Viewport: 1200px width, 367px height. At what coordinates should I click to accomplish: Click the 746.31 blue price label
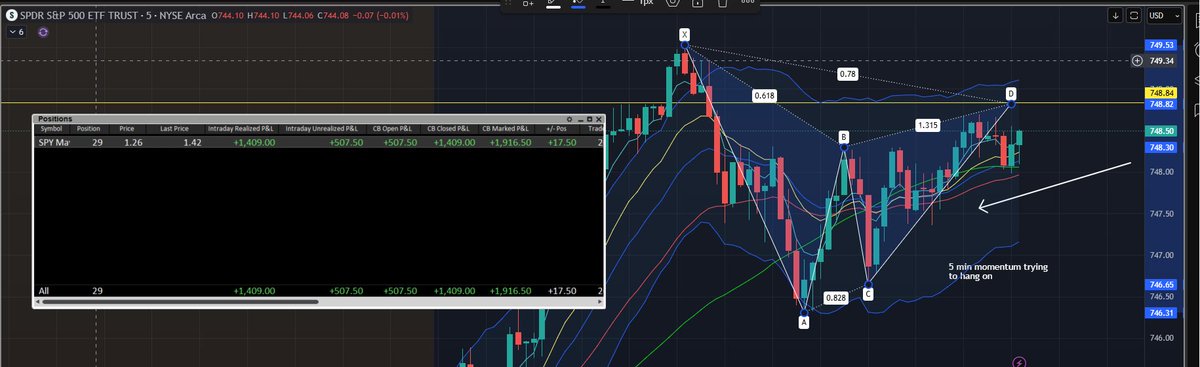1162,313
